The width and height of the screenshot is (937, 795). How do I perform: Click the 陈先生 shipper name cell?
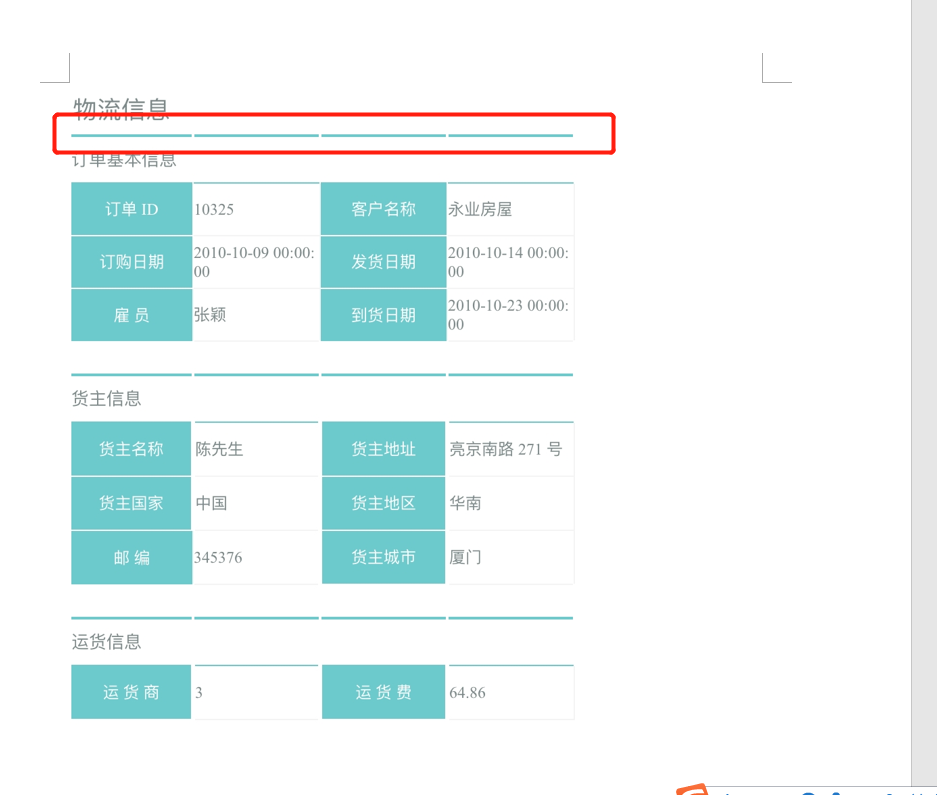click(256, 449)
